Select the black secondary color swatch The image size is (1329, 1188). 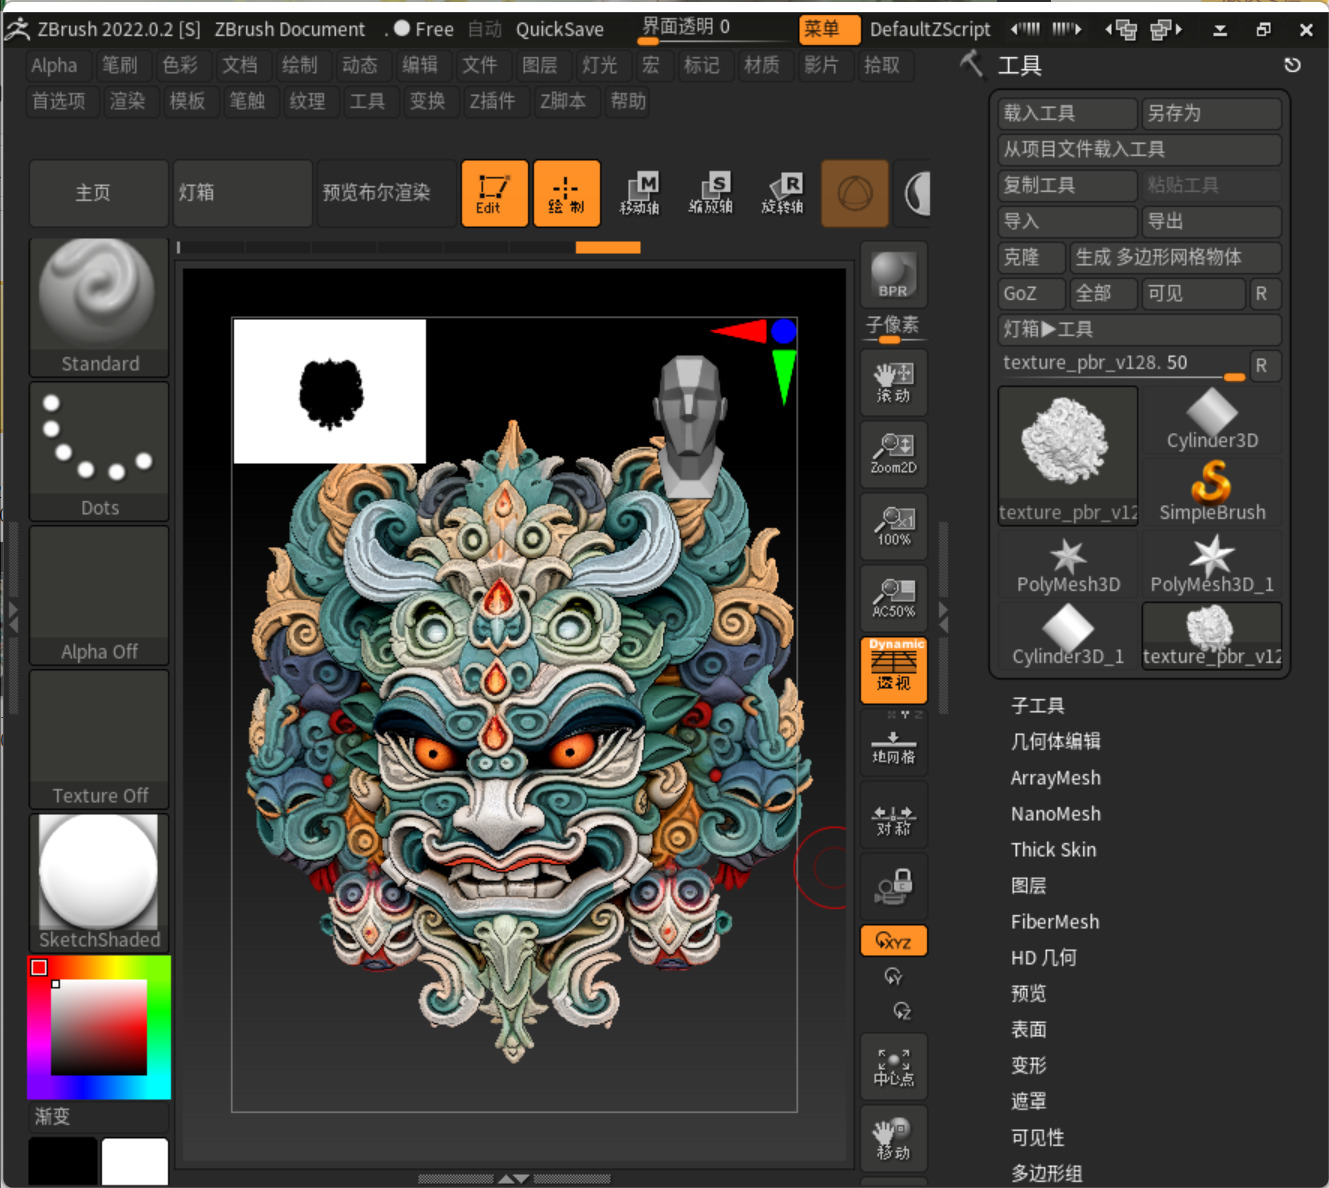click(63, 1162)
